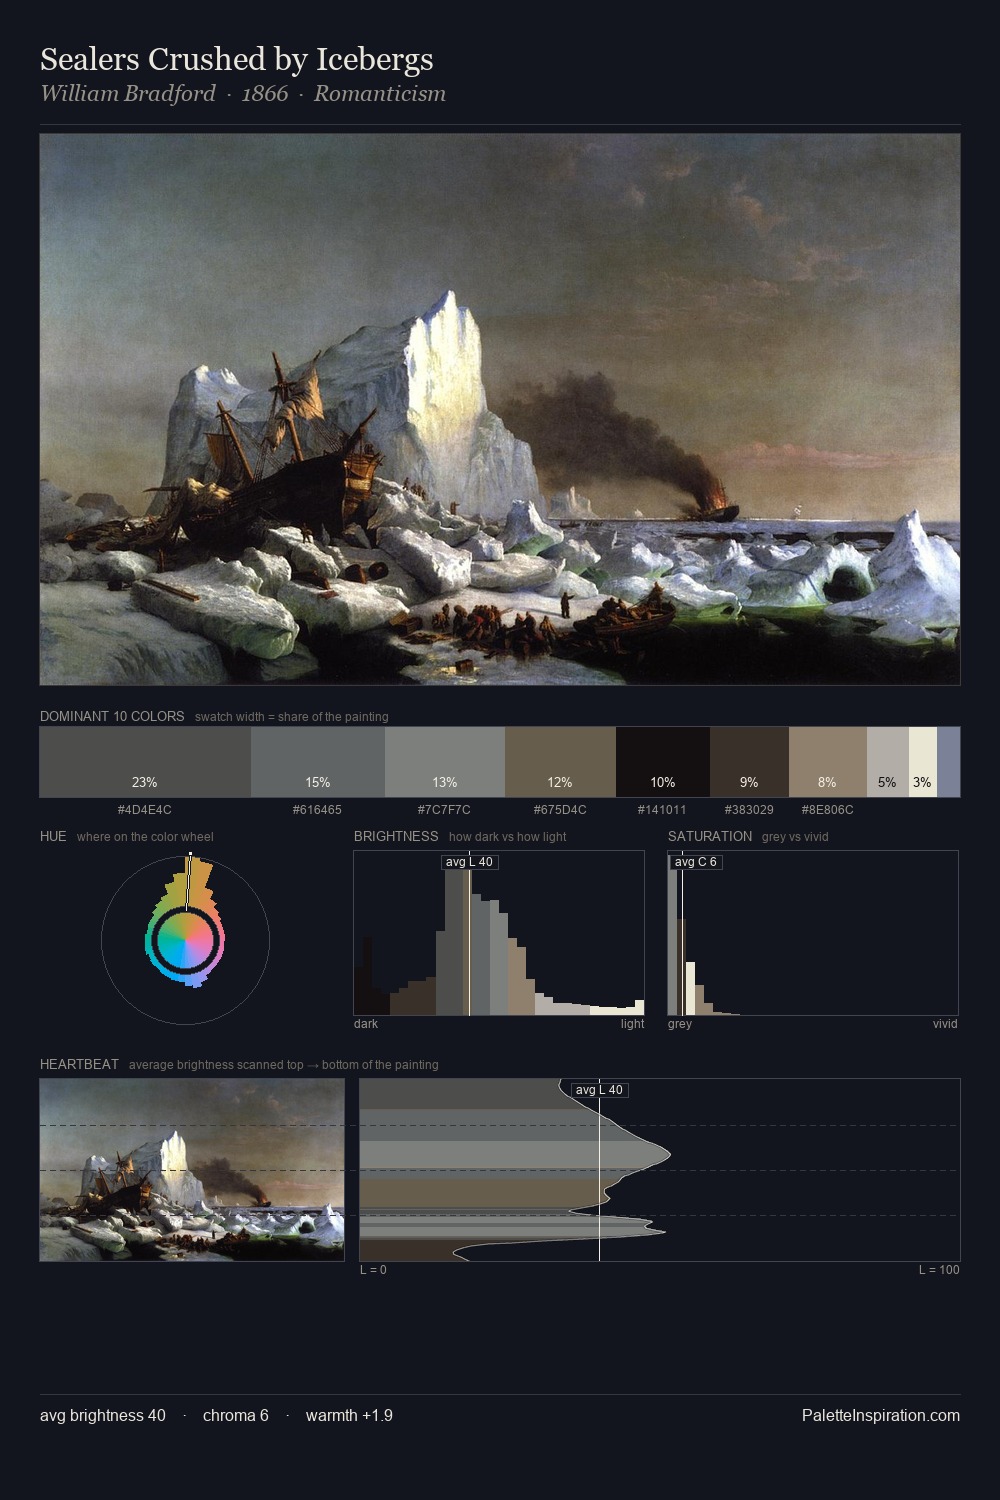Click the brightest peak of heartbeat curve
The width and height of the screenshot is (1000, 1500).
click(x=668, y=1155)
